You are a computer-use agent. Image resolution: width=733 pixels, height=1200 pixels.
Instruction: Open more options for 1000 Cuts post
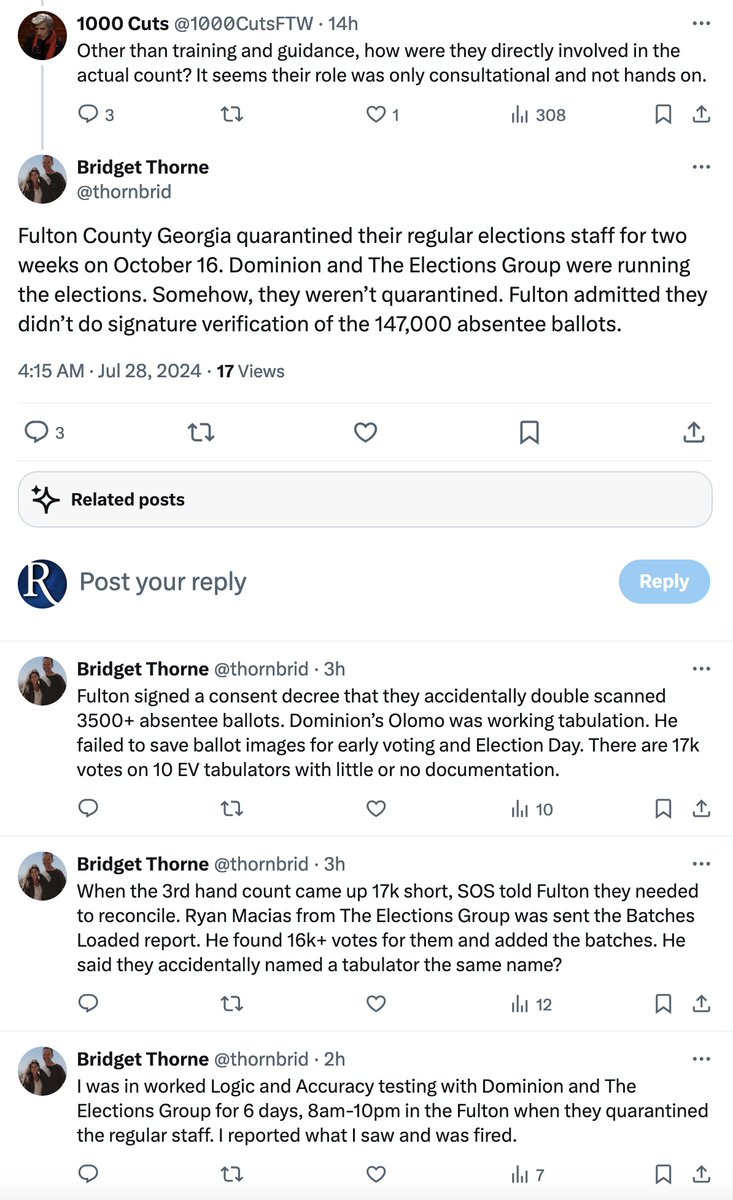coord(702,23)
